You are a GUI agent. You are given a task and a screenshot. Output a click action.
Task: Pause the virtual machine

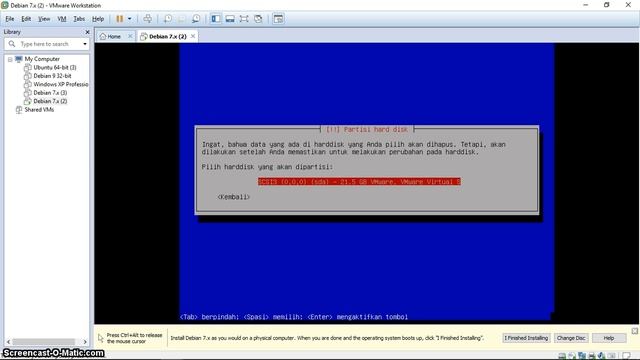(x=120, y=19)
